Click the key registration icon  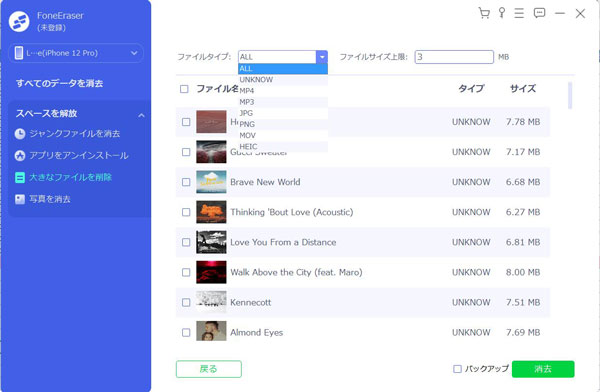coord(502,13)
